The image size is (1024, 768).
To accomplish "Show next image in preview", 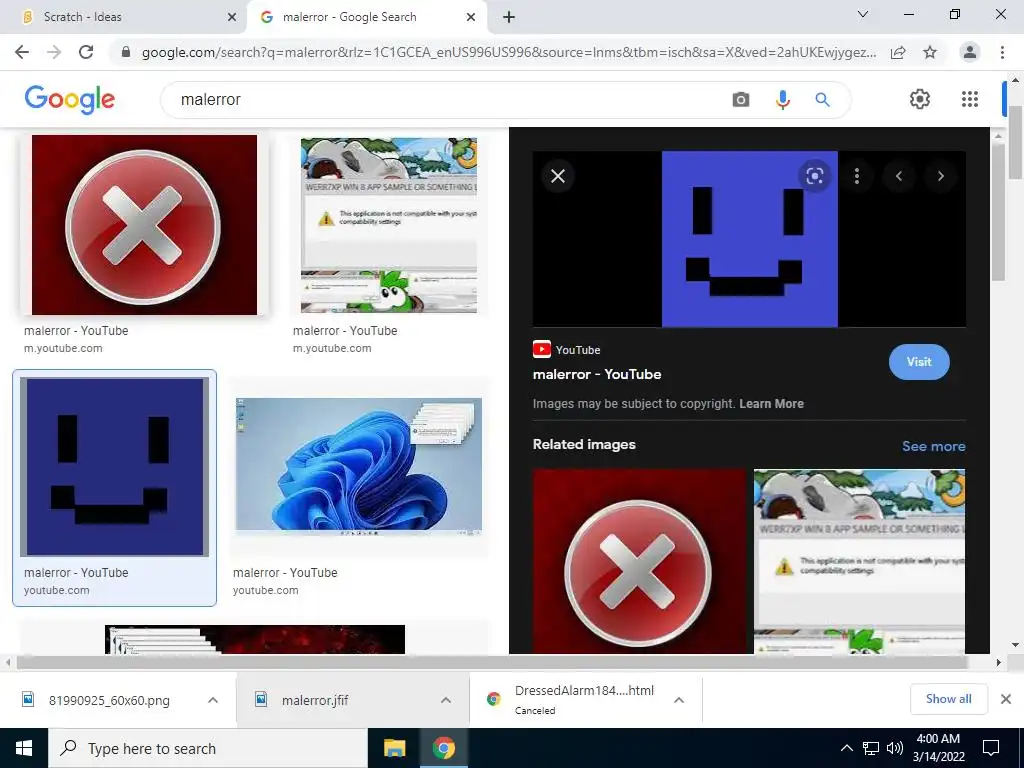I will [x=940, y=176].
